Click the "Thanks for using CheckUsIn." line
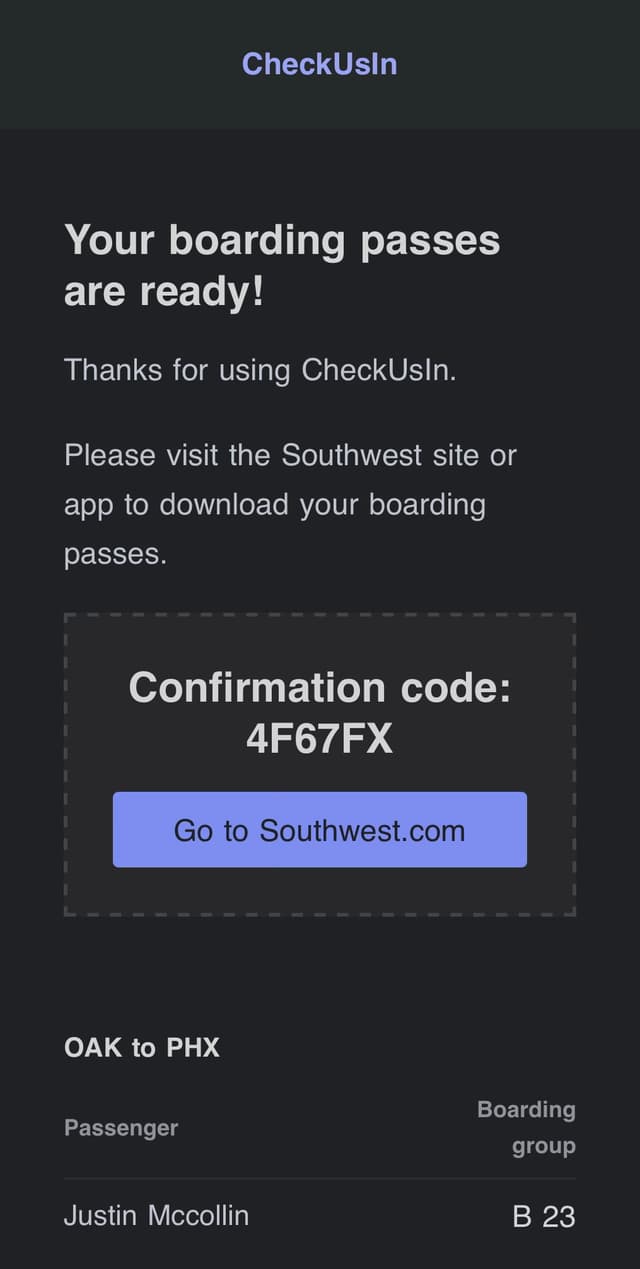640x1269 pixels. coord(260,370)
